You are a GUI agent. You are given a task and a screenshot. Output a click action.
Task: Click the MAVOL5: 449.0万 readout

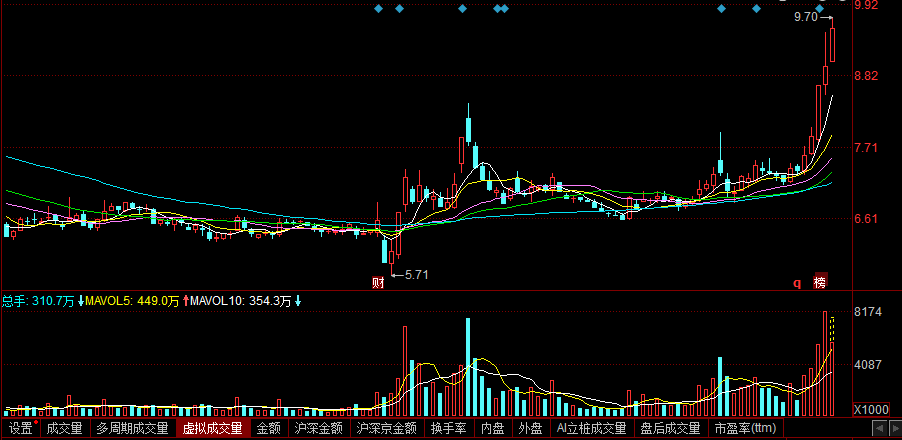133,301
